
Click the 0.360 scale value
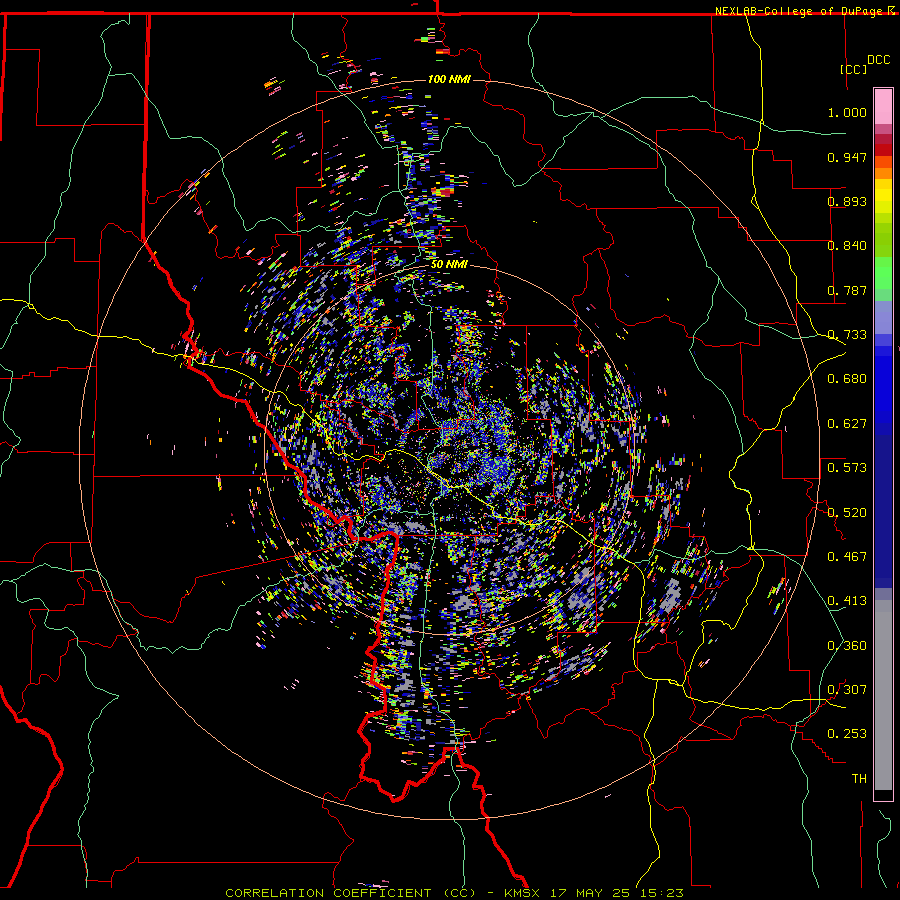click(x=847, y=646)
